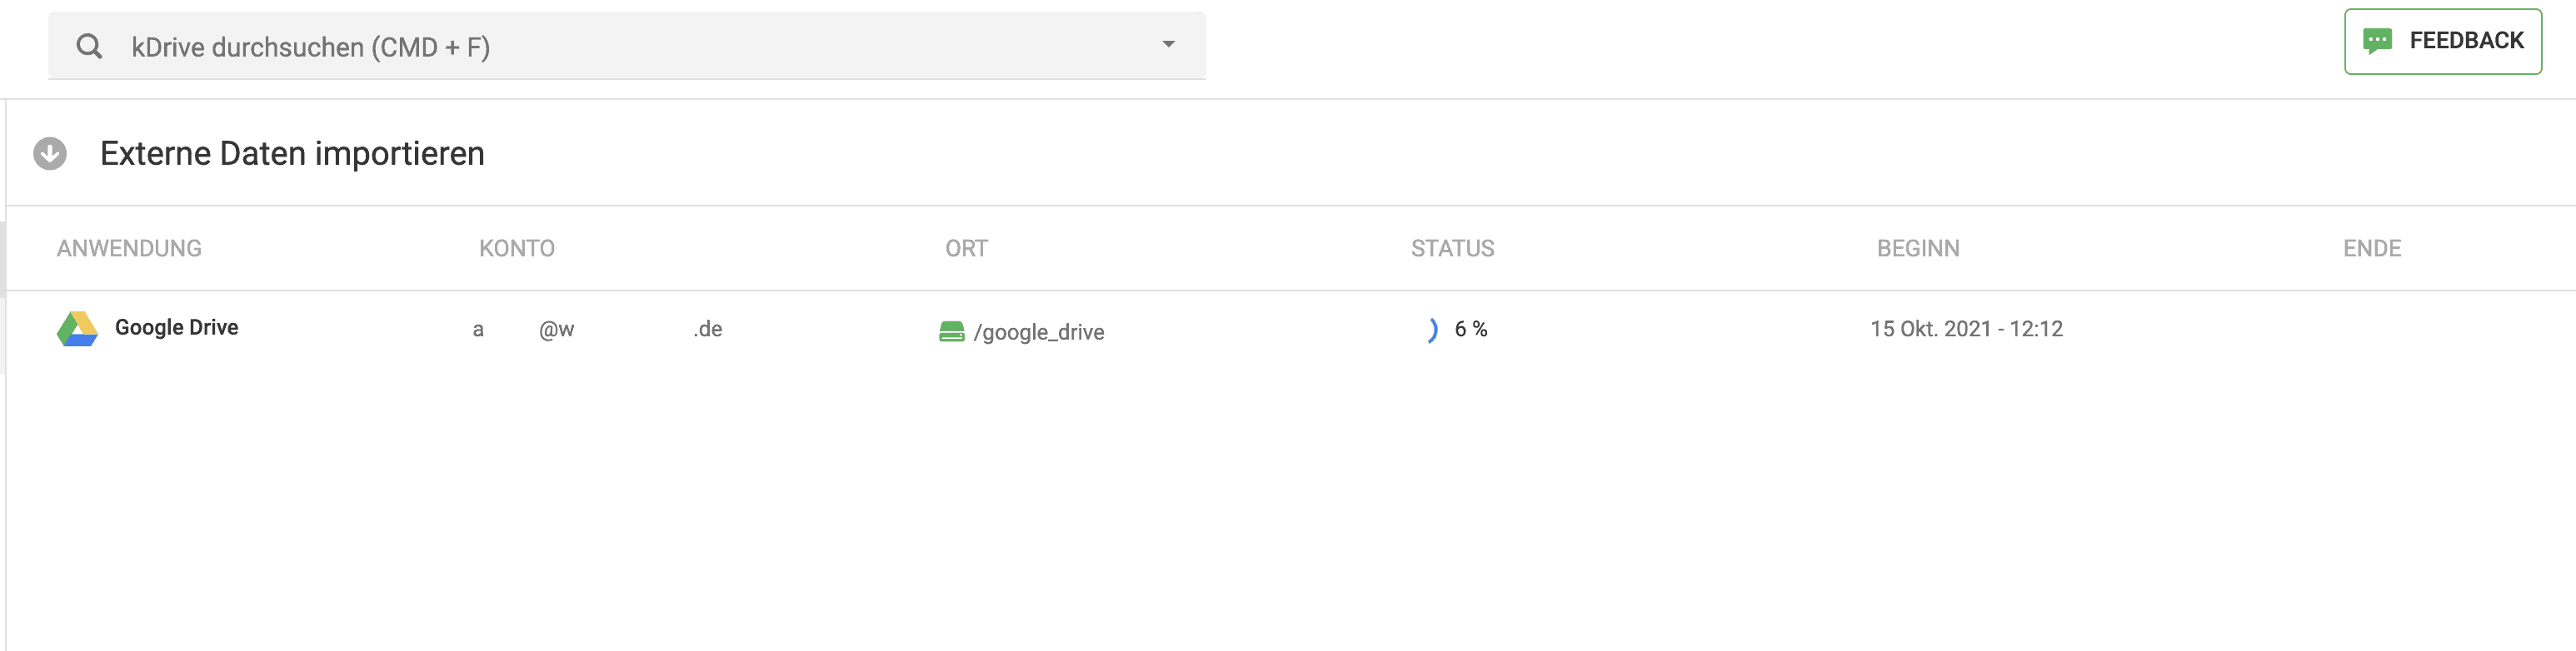
Task: Focus the kDrive durchsuchen search field
Action: 627,46
